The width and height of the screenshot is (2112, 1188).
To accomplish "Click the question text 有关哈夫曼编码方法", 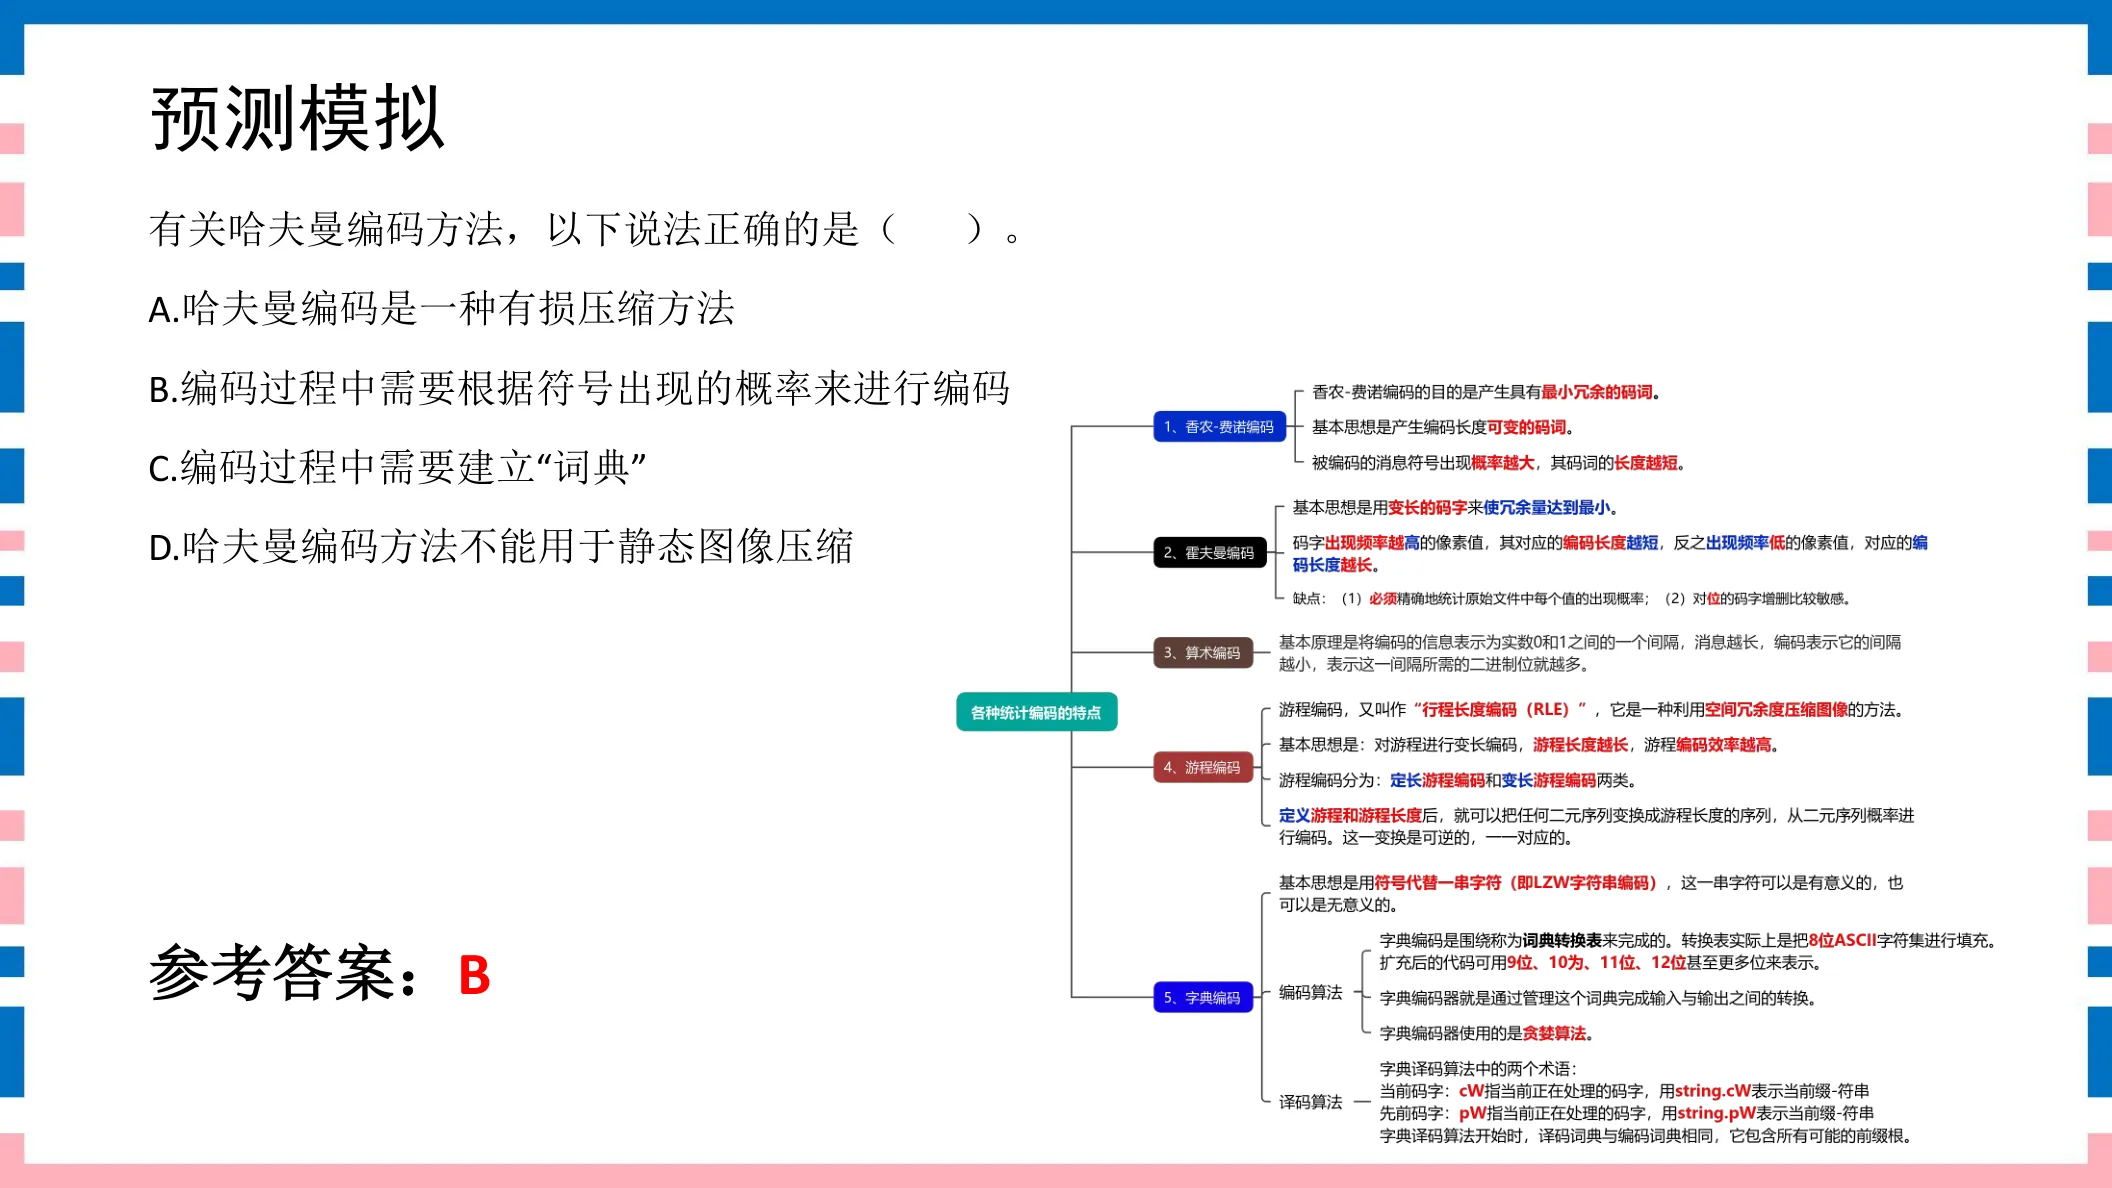I will click(x=326, y=230).
